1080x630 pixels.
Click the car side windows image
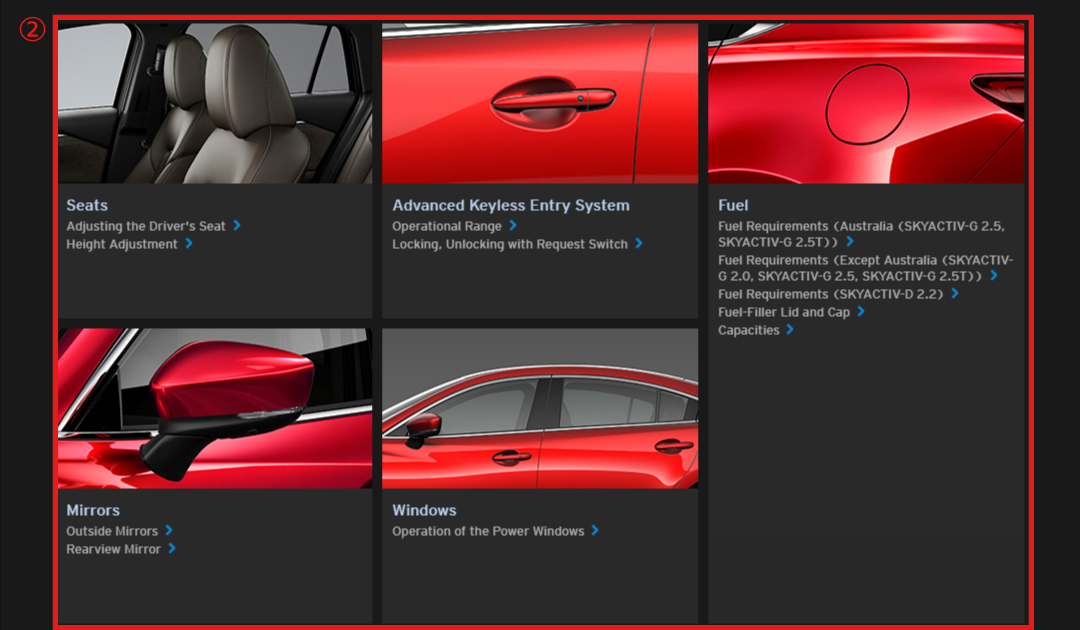540,408
